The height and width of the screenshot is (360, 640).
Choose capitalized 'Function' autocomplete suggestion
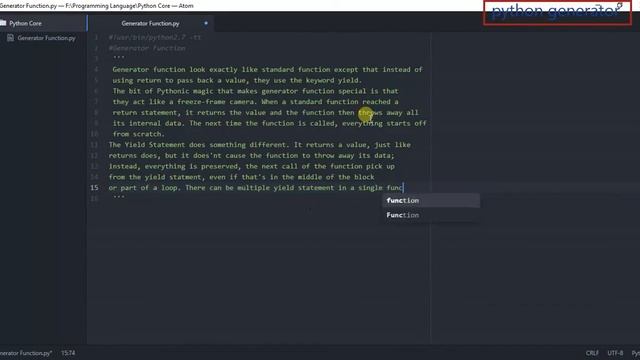431,215
